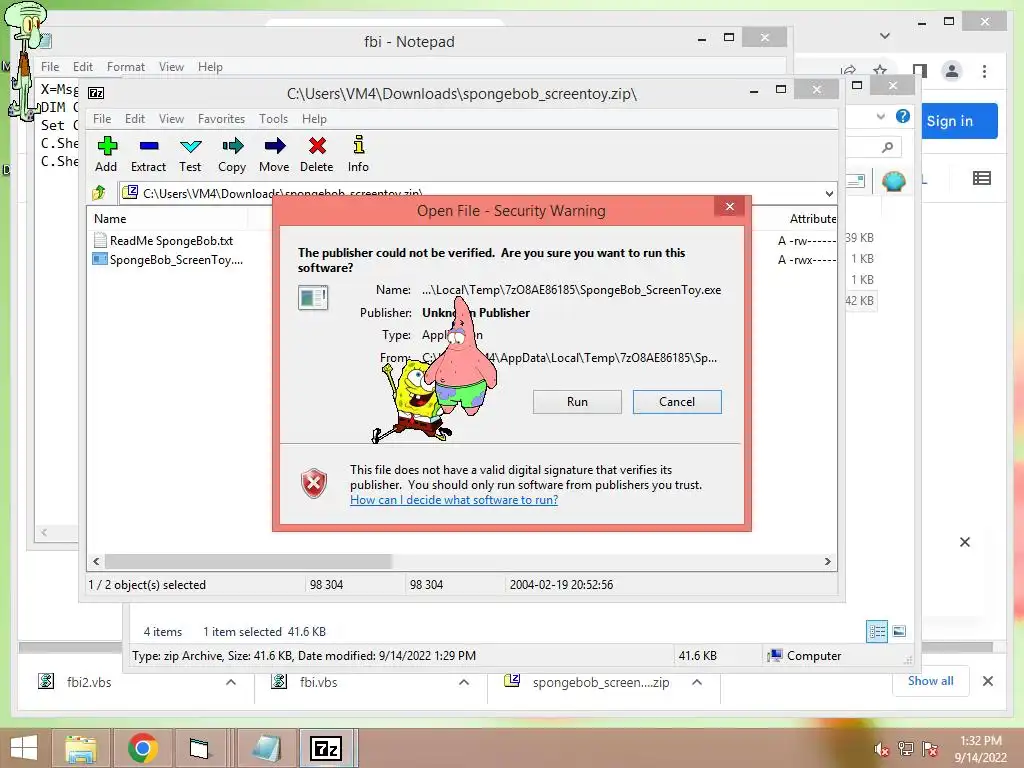Image resolution: width=1024 pixels, height=768 pixels.
Task: Expand options for fbi.vbs download
Action: 464,682
